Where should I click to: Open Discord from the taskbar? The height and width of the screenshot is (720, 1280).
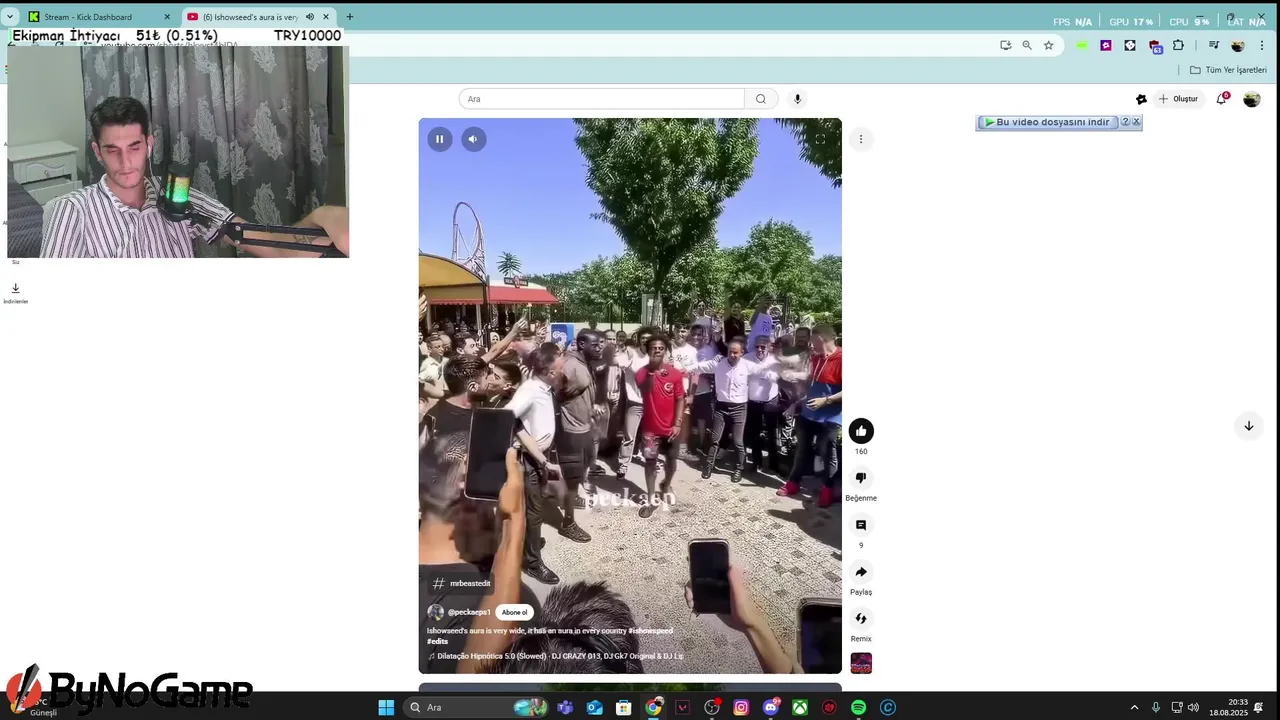[x=771, y=707]
